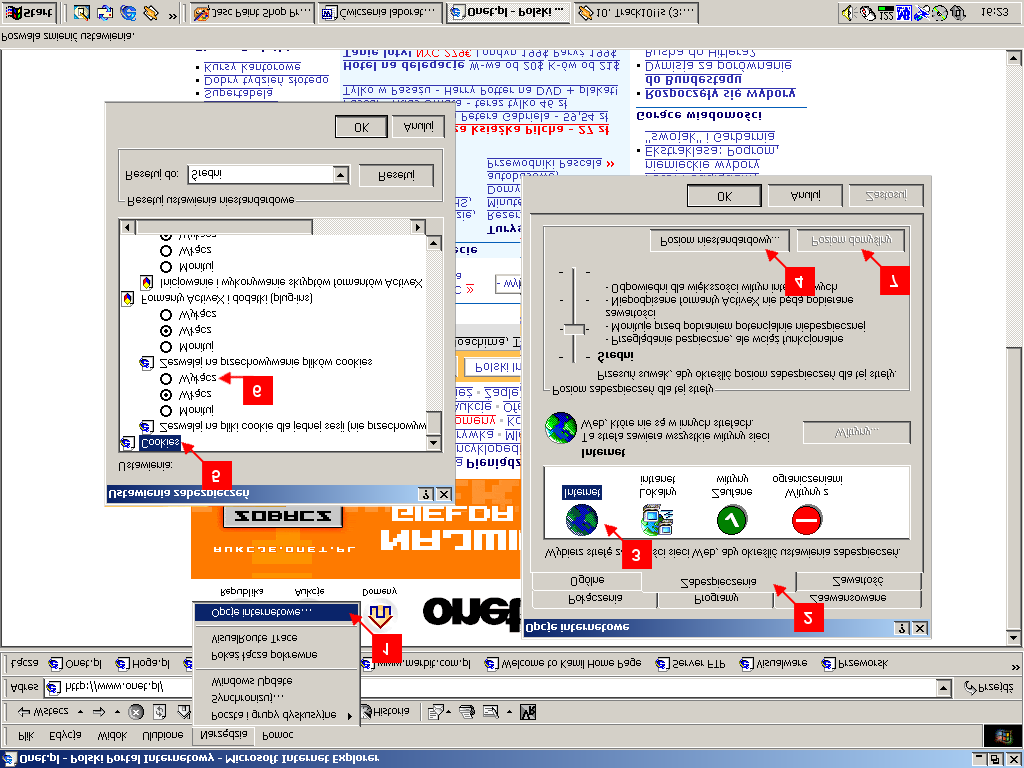Open the Plik menu
This screenshot has width=1024, height=768.
point(25,736)
